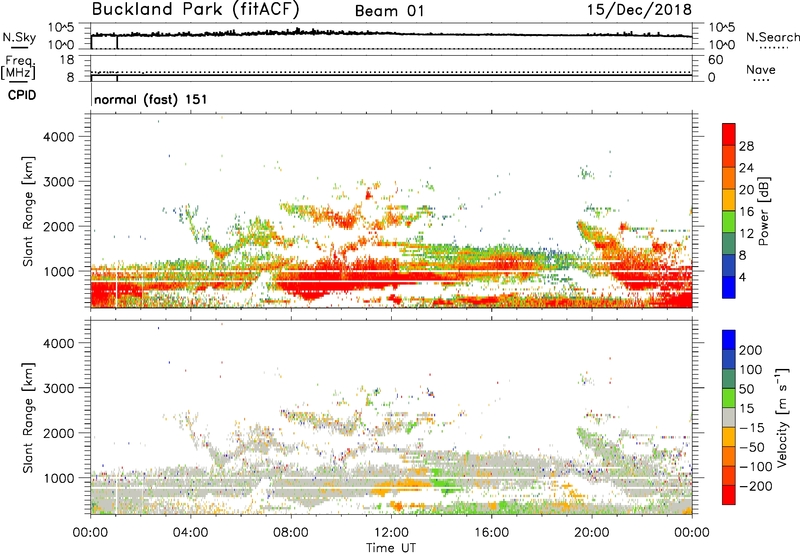Screen dimensions: 800x554
Task: Click the "Buckland Park (fitACF)" title
Action: 195,9
